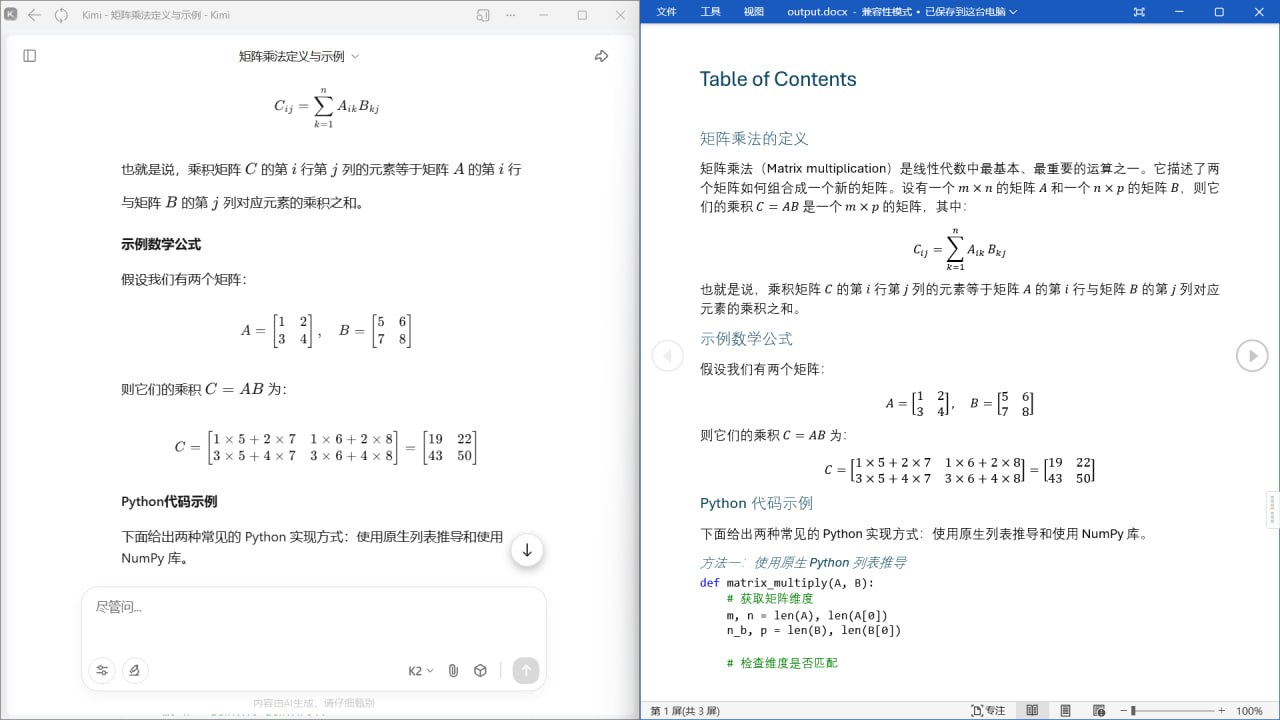Open Kimi's three-dot more options menu

click(512, 15)
